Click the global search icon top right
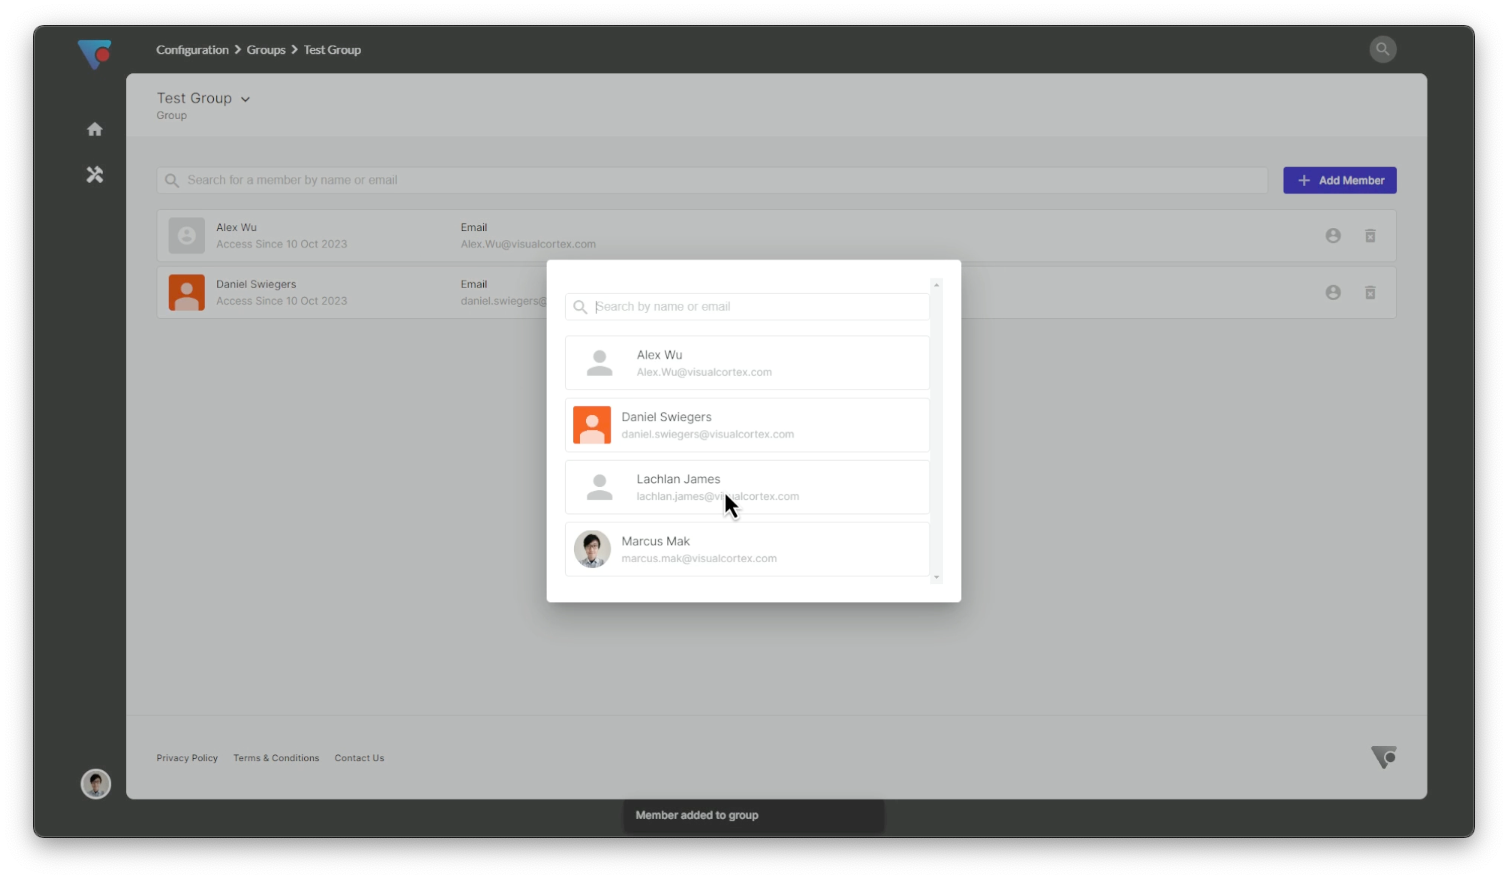1508x879 pixels. pos(1382,49)
